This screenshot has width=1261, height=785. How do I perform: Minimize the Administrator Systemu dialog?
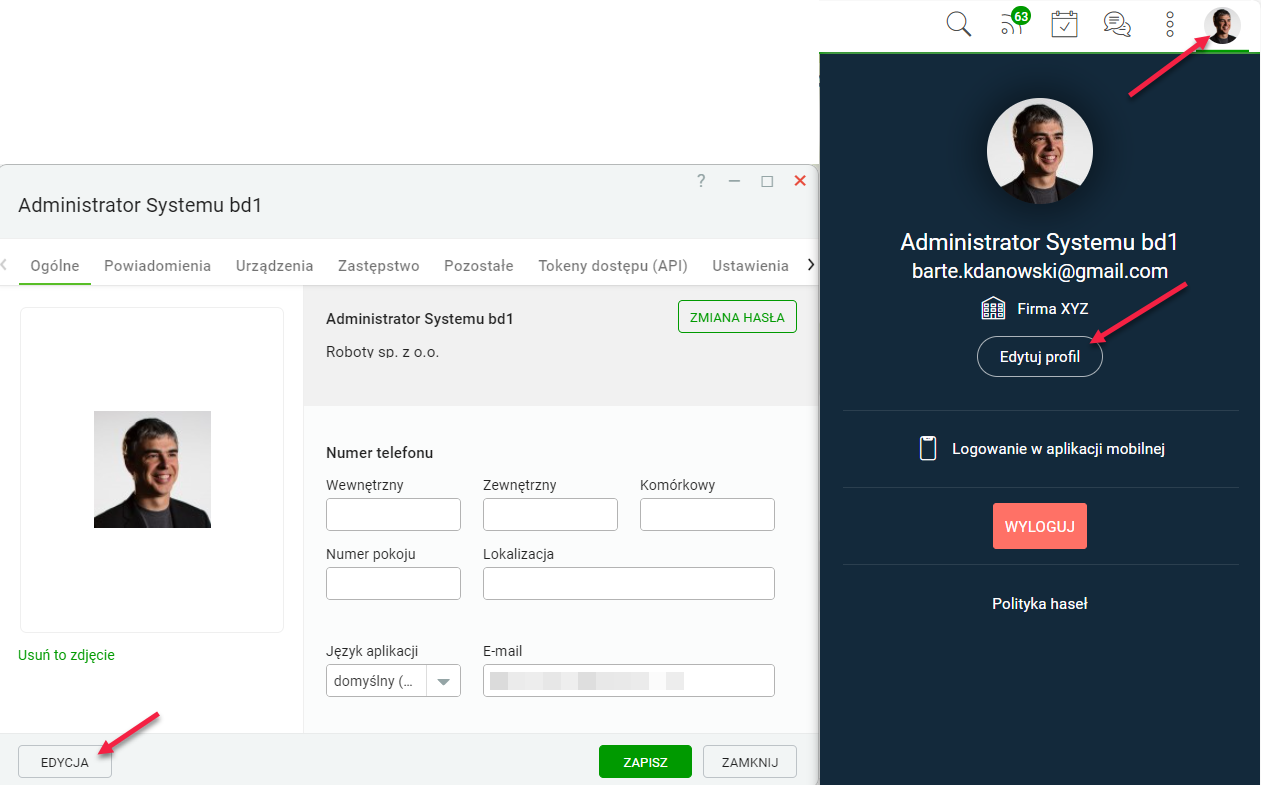point(734,181)
